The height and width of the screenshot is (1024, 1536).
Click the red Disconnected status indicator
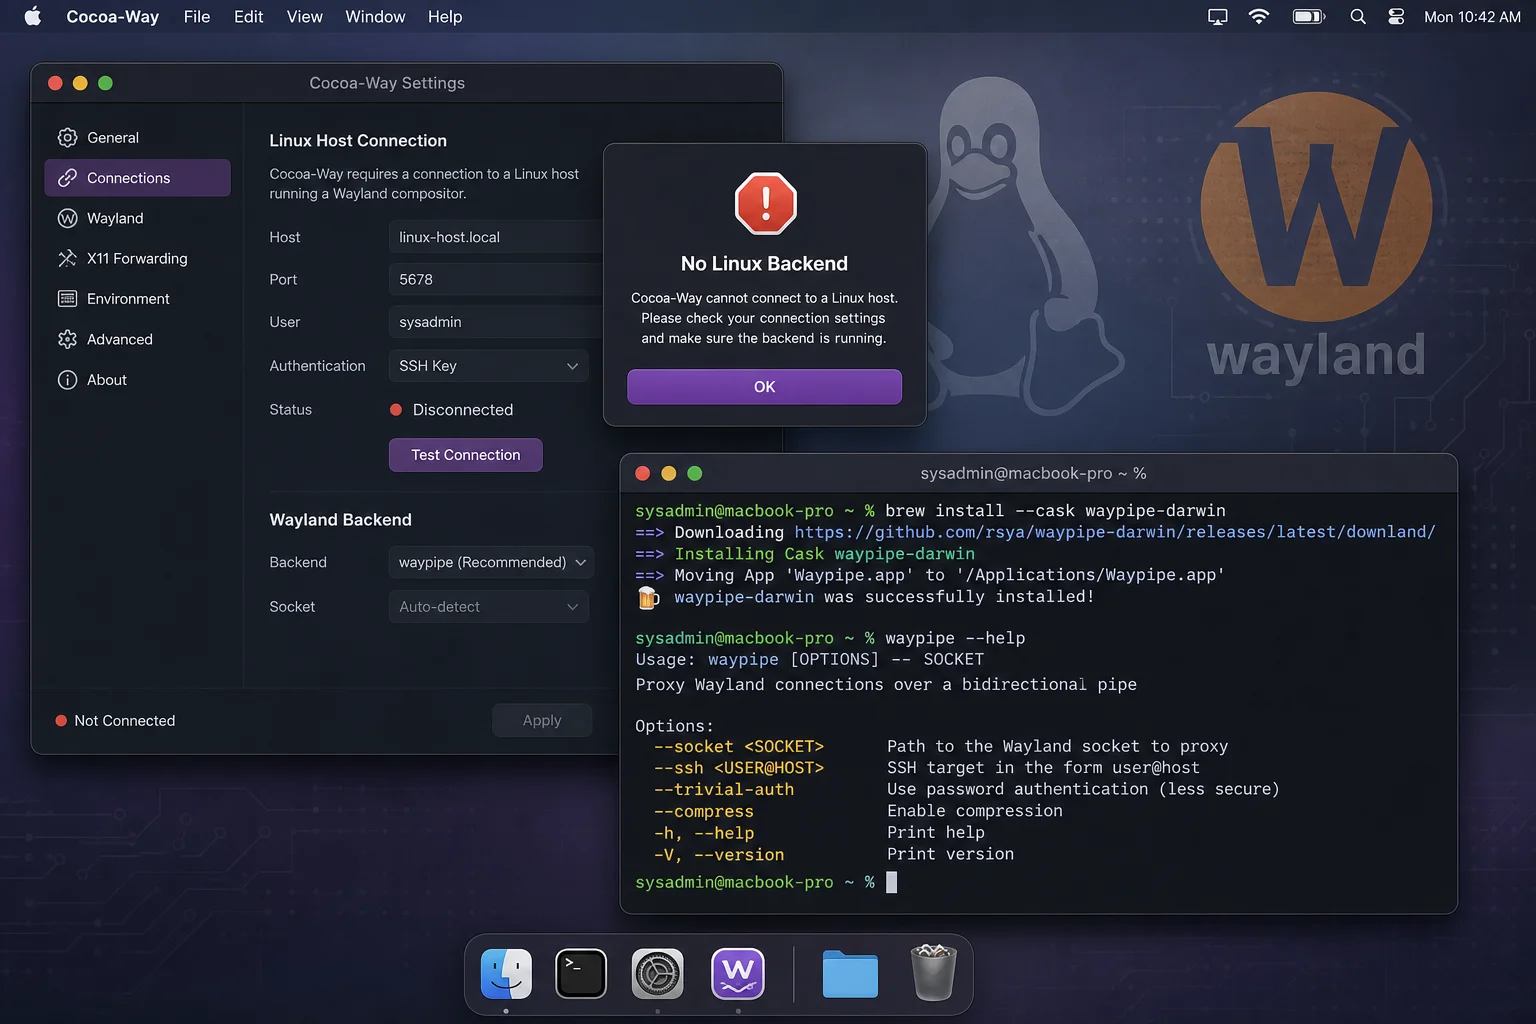pyautogui.click(x=396, y=410)
